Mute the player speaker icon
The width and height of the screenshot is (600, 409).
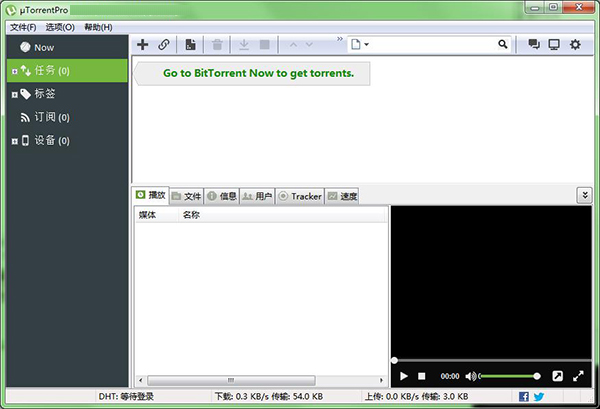(x=471, y=376)
